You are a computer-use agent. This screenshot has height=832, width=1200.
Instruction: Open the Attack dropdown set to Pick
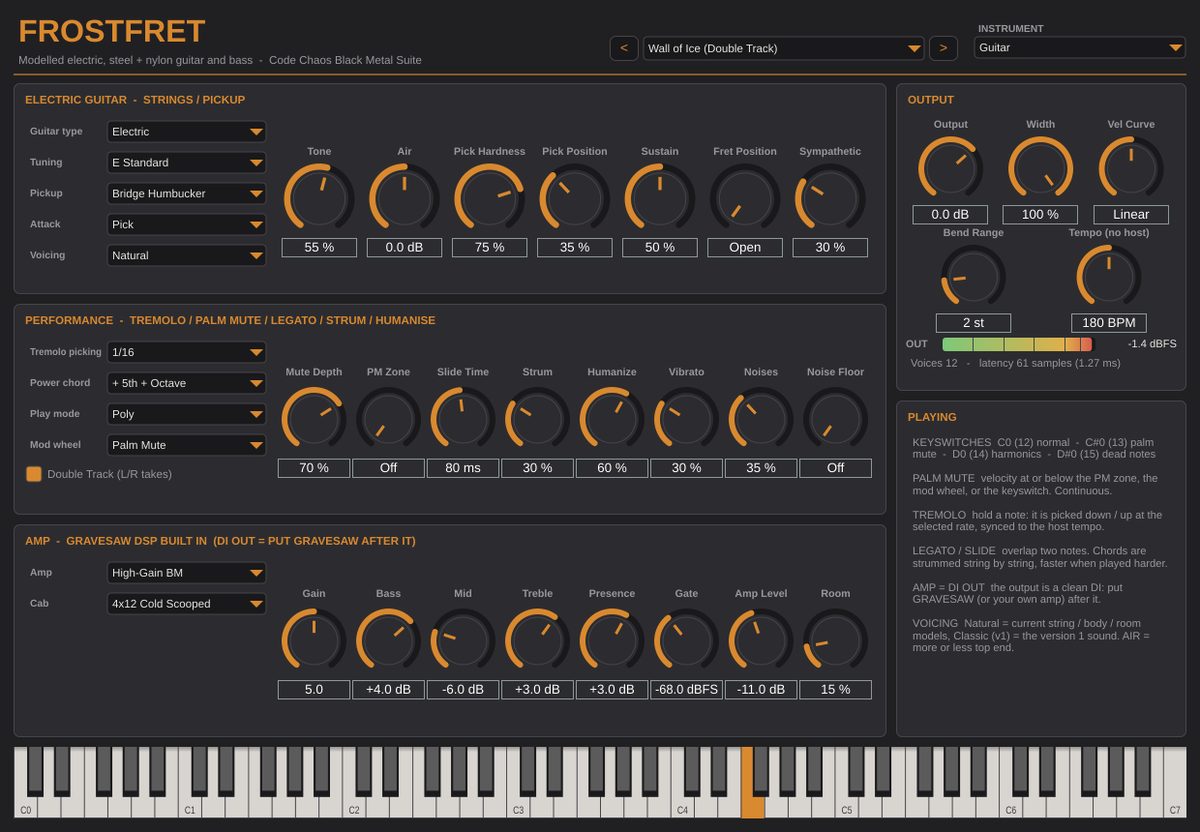187,224
